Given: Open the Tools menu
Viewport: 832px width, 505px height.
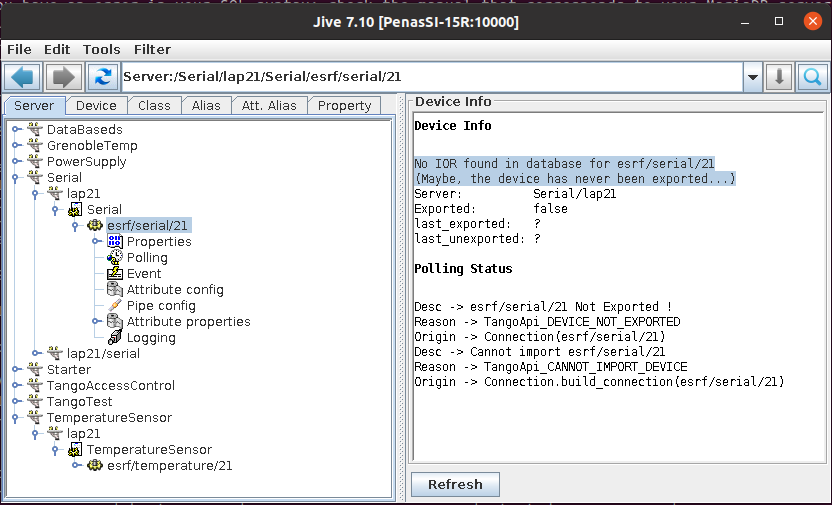Looking at the screenshot, I should 101,49.
